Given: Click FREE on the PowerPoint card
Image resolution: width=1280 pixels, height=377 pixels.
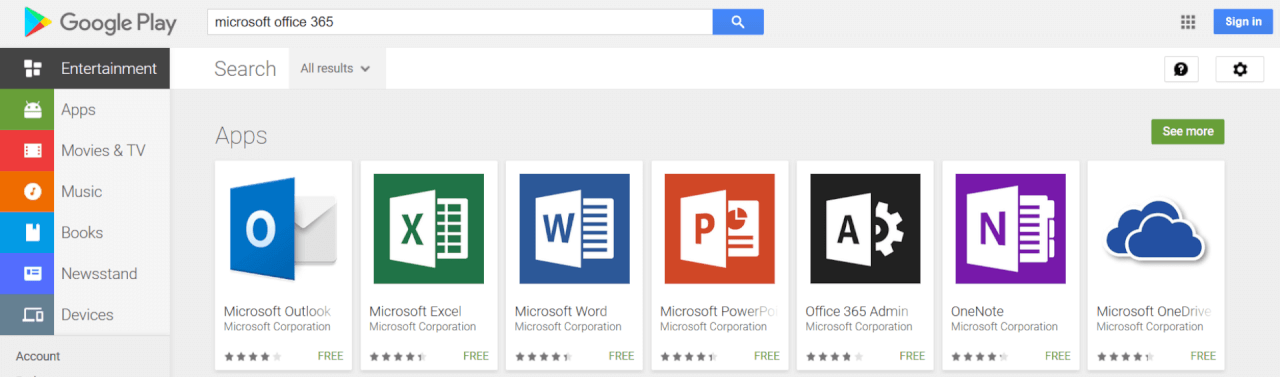Looking at the screenshot, I should point(767,356).
